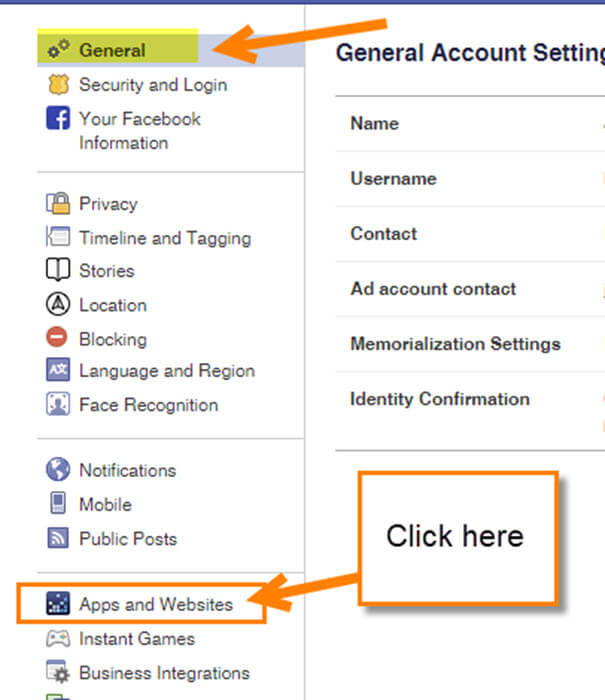Select Language and Region in sidebar
605x700 pixels.
click(x=167, y=371)
